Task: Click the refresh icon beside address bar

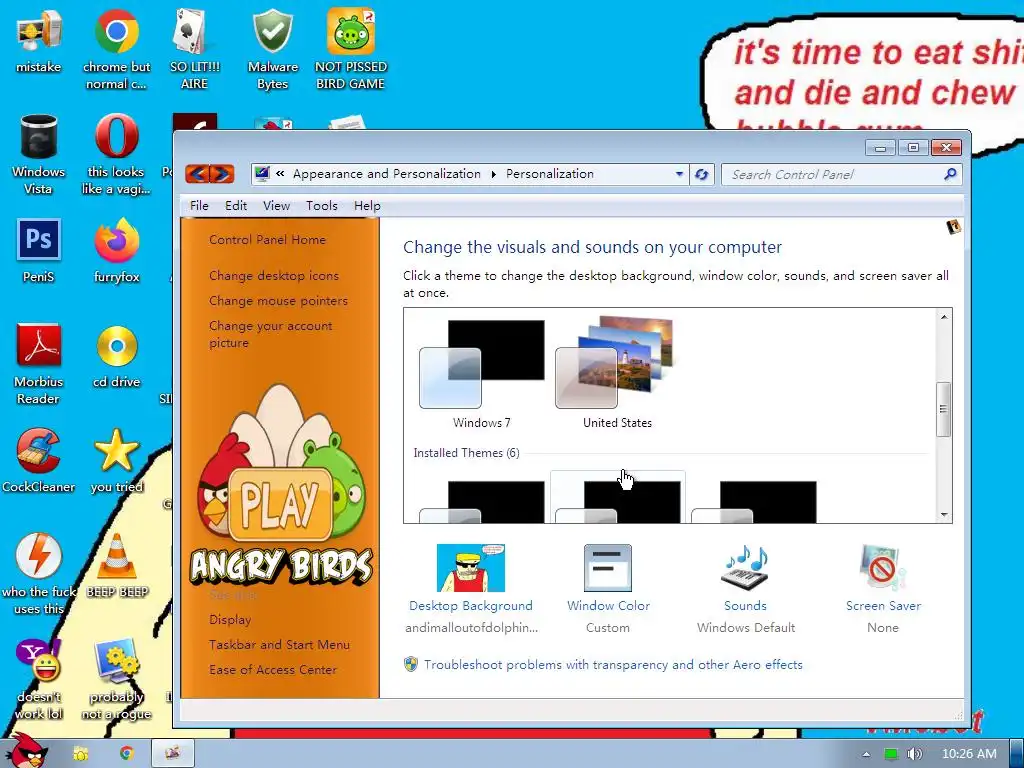Action: (701, 174)
